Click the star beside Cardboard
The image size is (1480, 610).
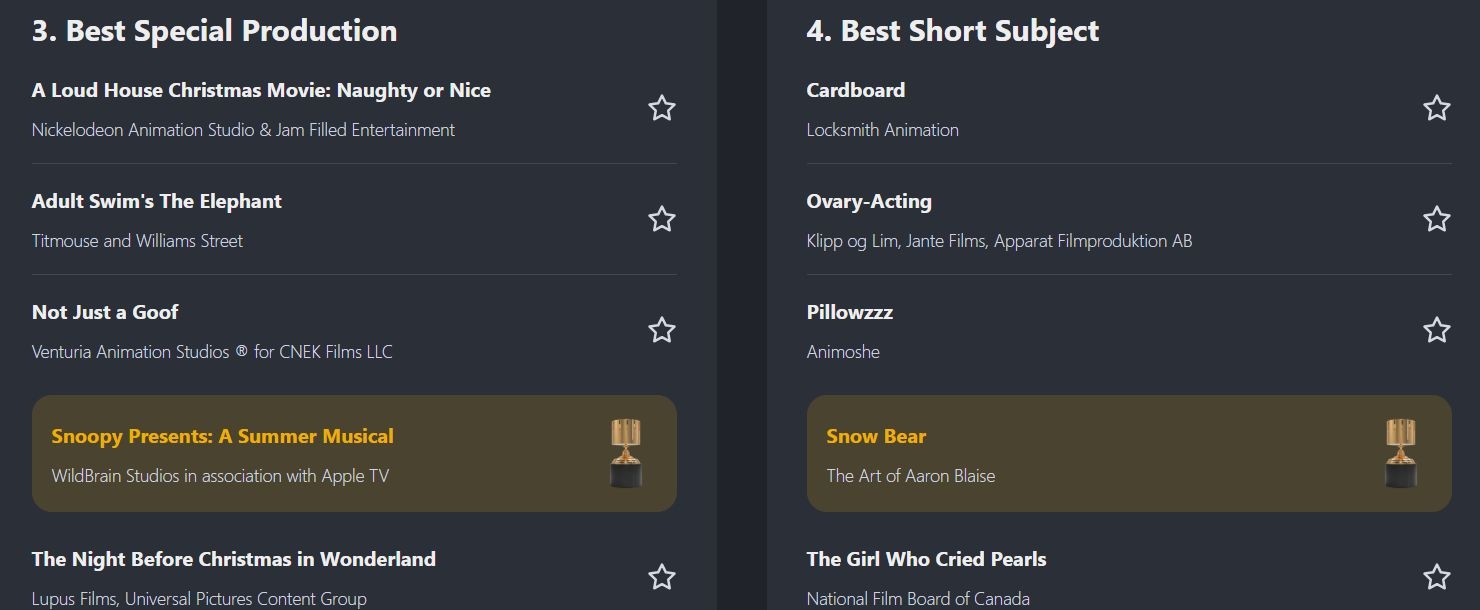tap(1436, 108)
